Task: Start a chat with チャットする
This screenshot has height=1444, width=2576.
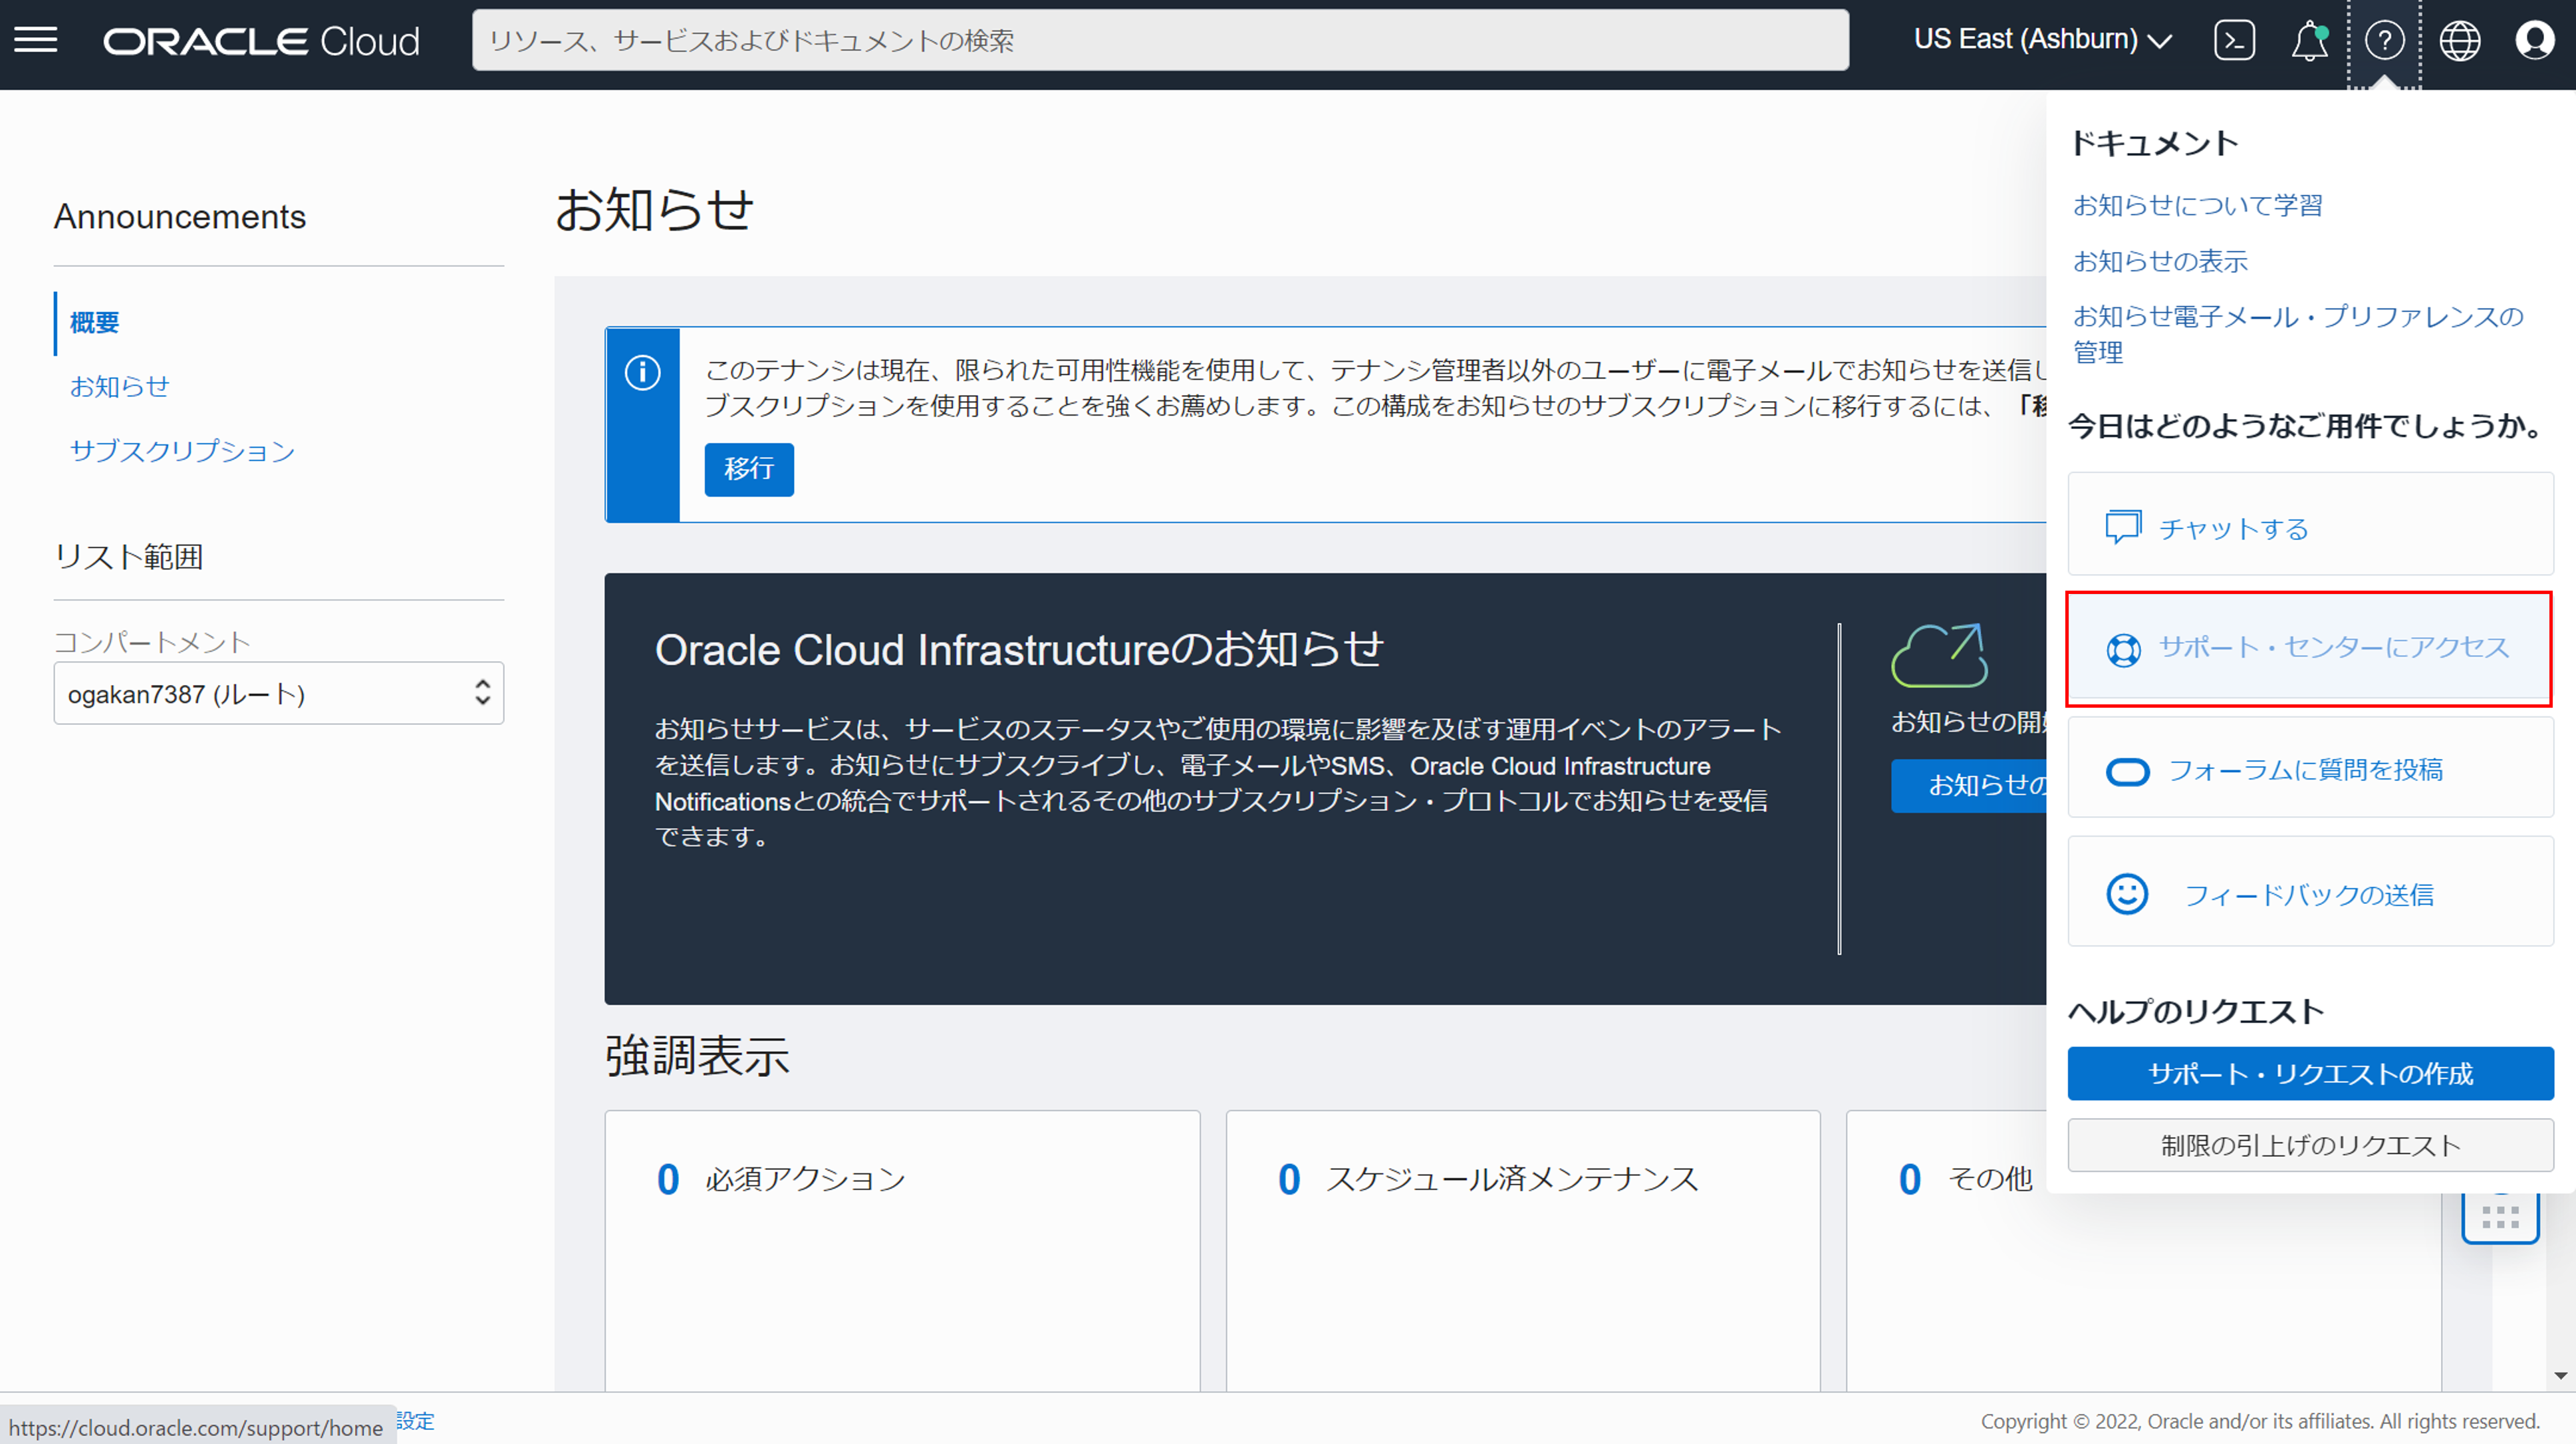Action: pyautogui.click(x=2310, y=524)
